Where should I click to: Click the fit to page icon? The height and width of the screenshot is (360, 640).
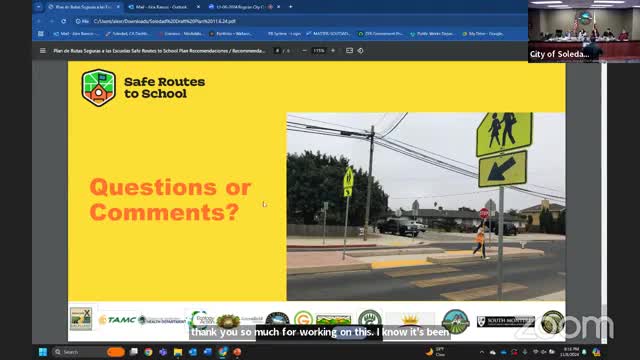(349, 51)
